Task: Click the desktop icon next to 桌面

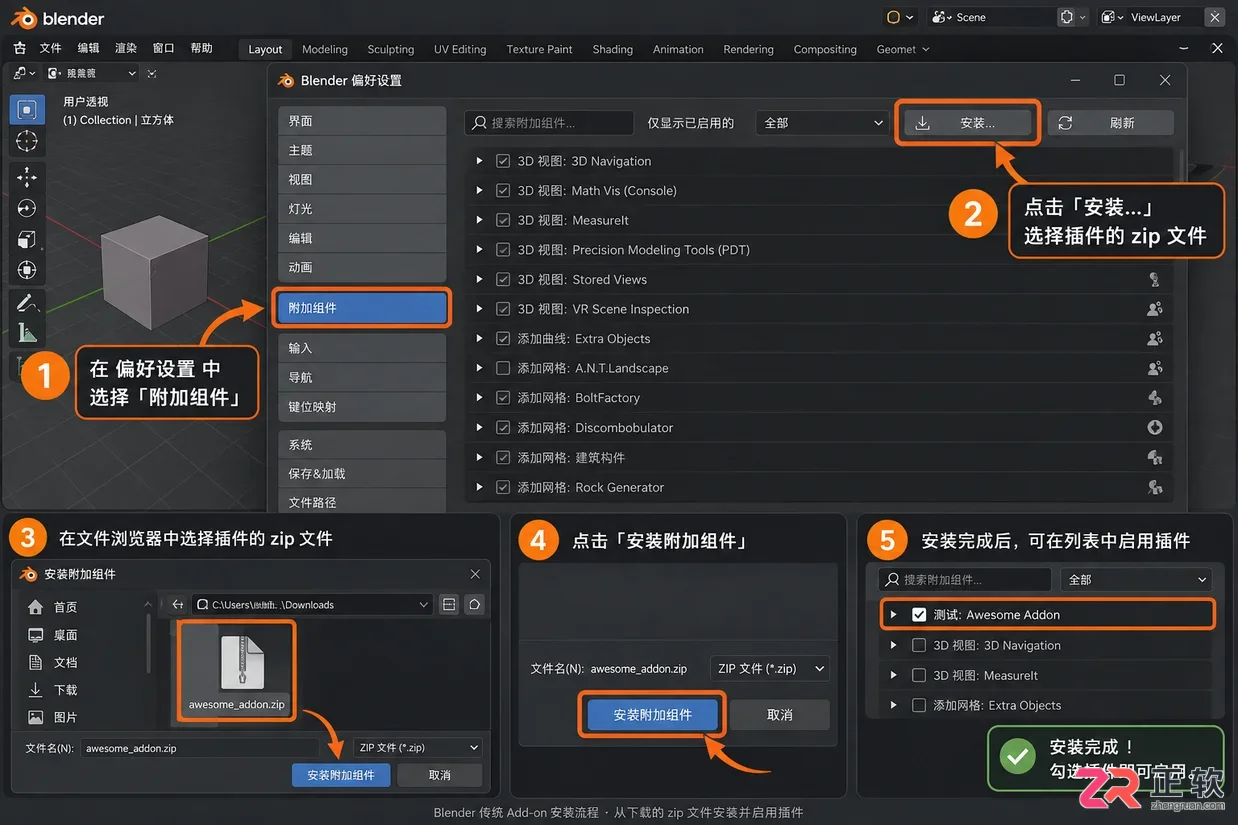Action: tap(36, 635)
